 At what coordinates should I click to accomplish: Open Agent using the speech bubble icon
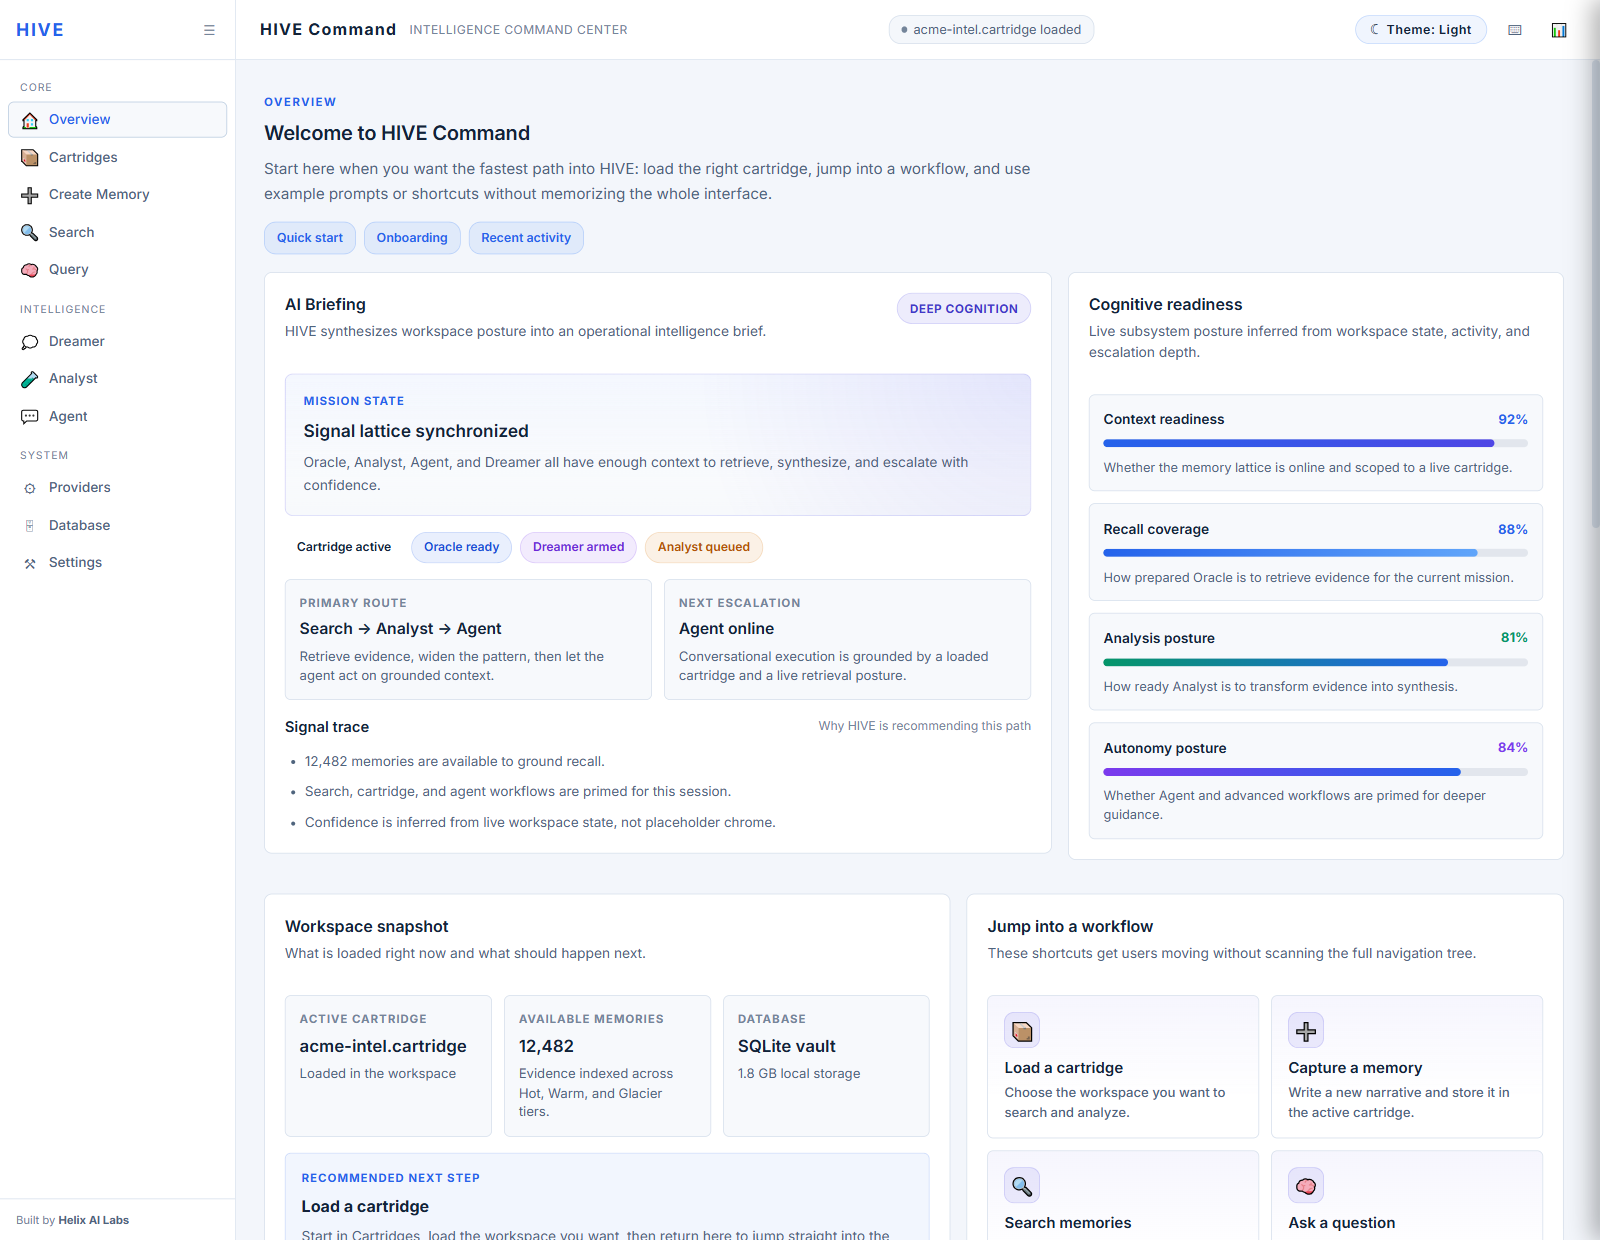coord(30,416)
